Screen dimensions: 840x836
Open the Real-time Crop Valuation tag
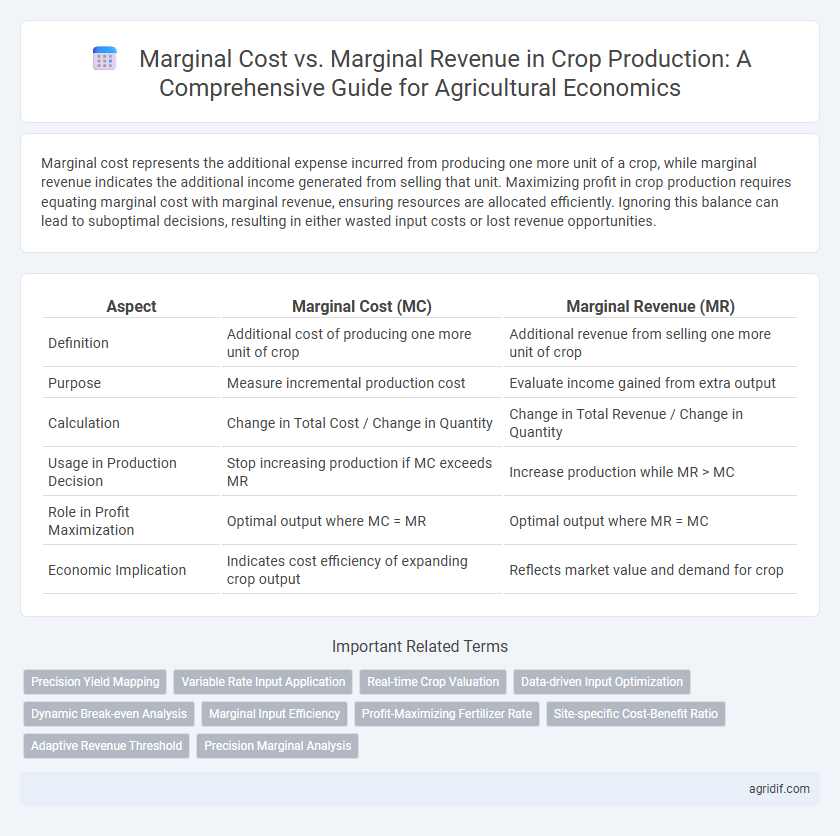pyautogui.click(x=433, y=682)
